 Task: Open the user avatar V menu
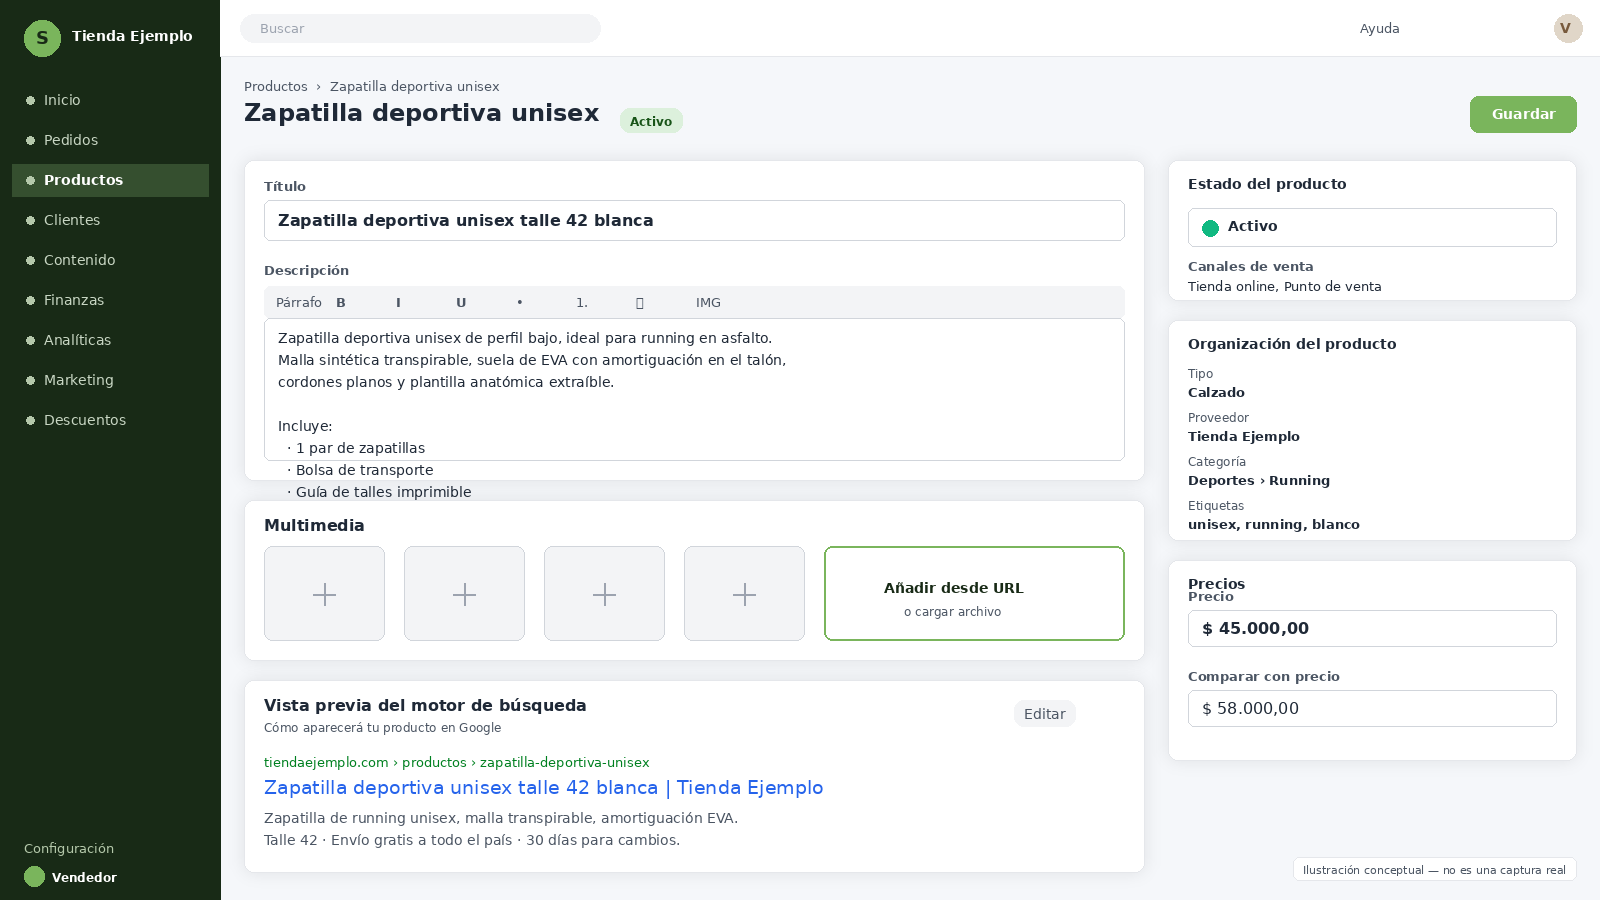[1568, 28]
